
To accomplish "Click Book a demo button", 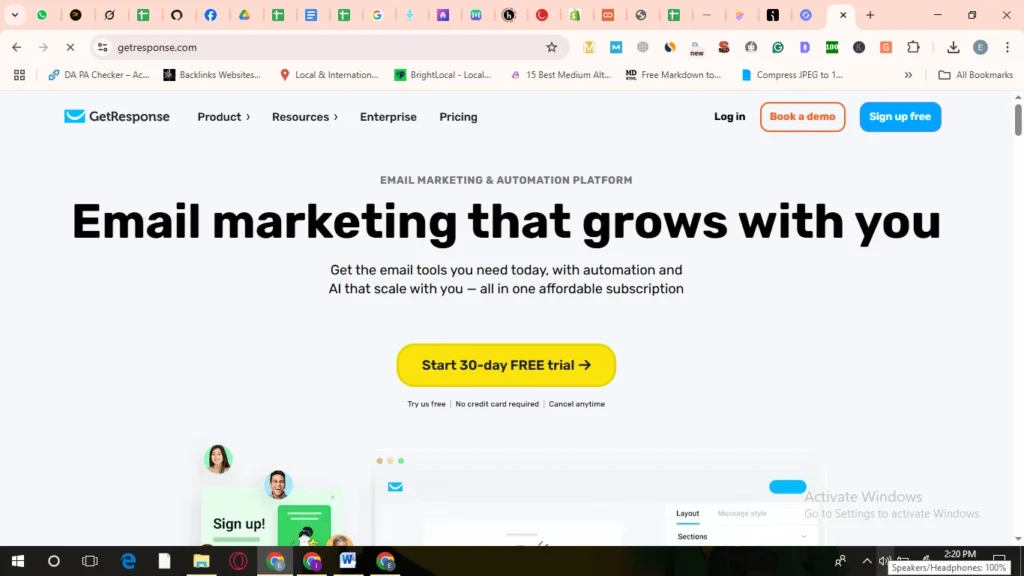I will point(802,117).
